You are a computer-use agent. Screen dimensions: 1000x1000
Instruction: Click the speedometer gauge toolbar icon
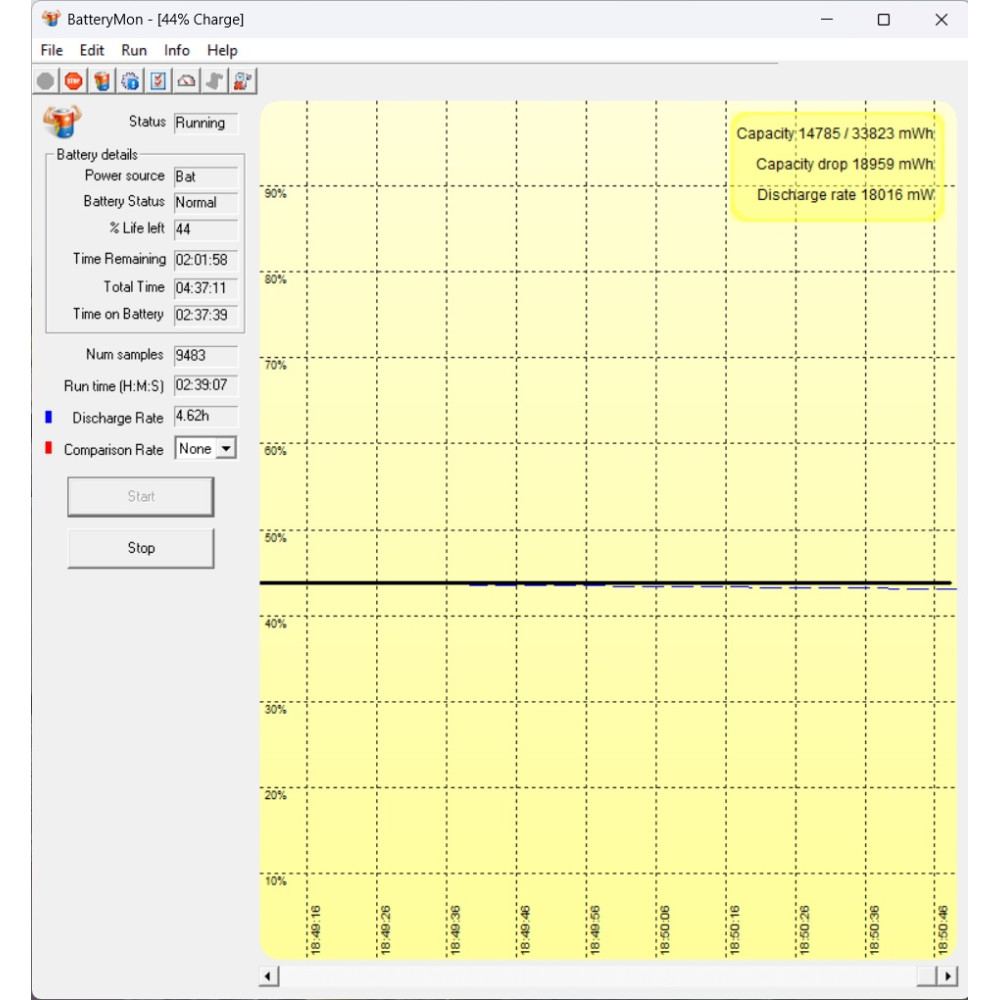pos(186,81)
